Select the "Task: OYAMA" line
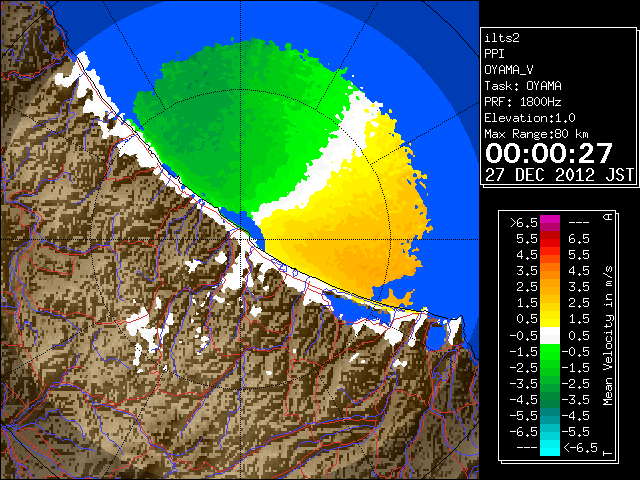This screenshot has width=640, height=480. click(x=523, y=86)
